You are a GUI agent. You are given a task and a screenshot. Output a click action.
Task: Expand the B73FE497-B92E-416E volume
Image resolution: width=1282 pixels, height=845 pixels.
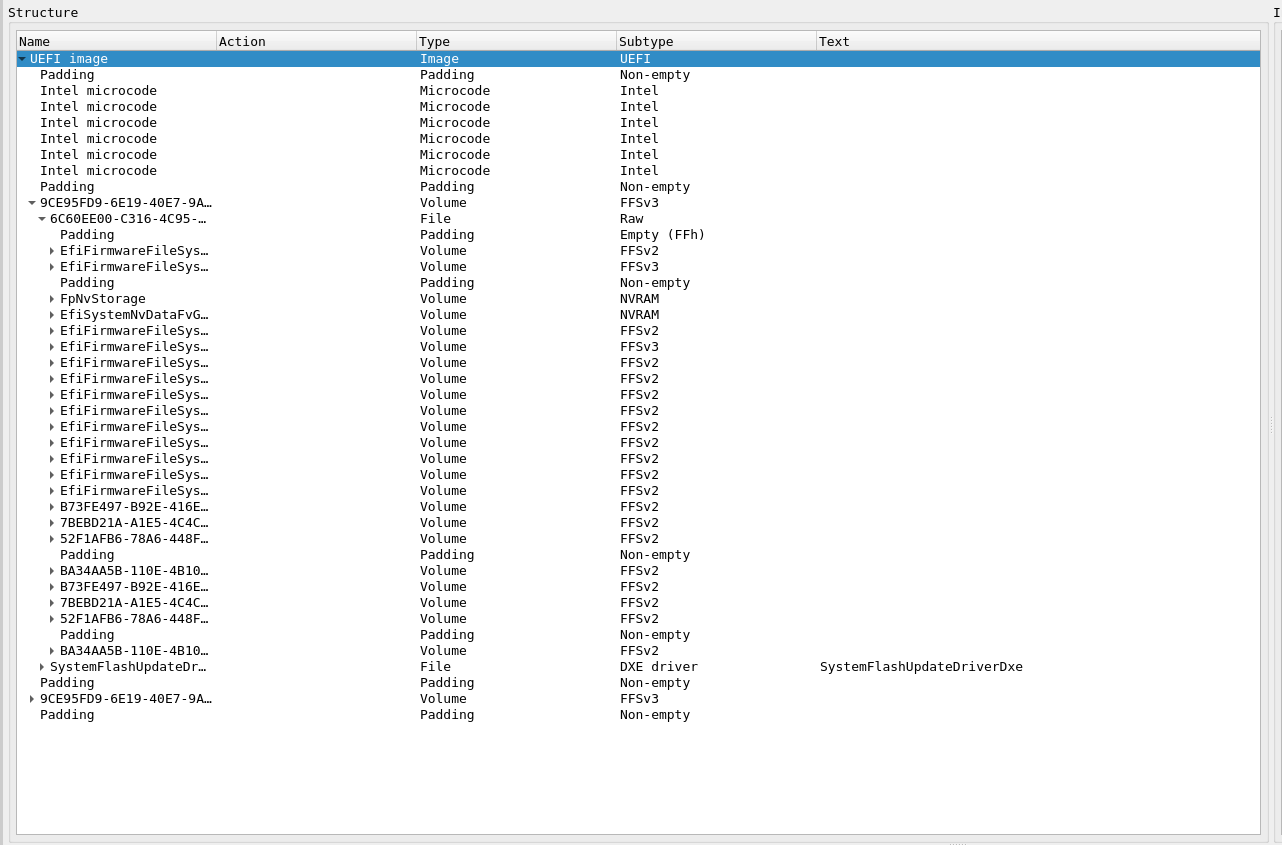pyautogui.click(x=51, y=507)
